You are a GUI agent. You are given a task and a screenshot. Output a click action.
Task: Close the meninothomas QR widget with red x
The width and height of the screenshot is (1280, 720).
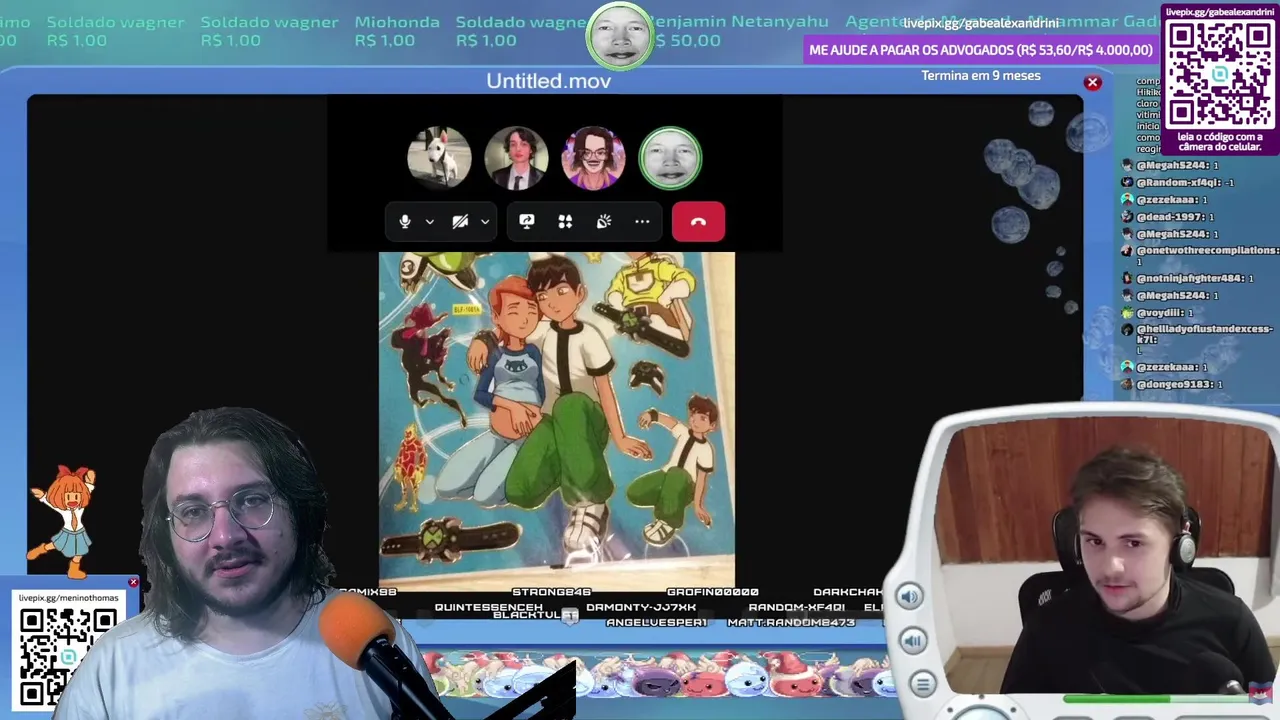[x=133, y=582]
